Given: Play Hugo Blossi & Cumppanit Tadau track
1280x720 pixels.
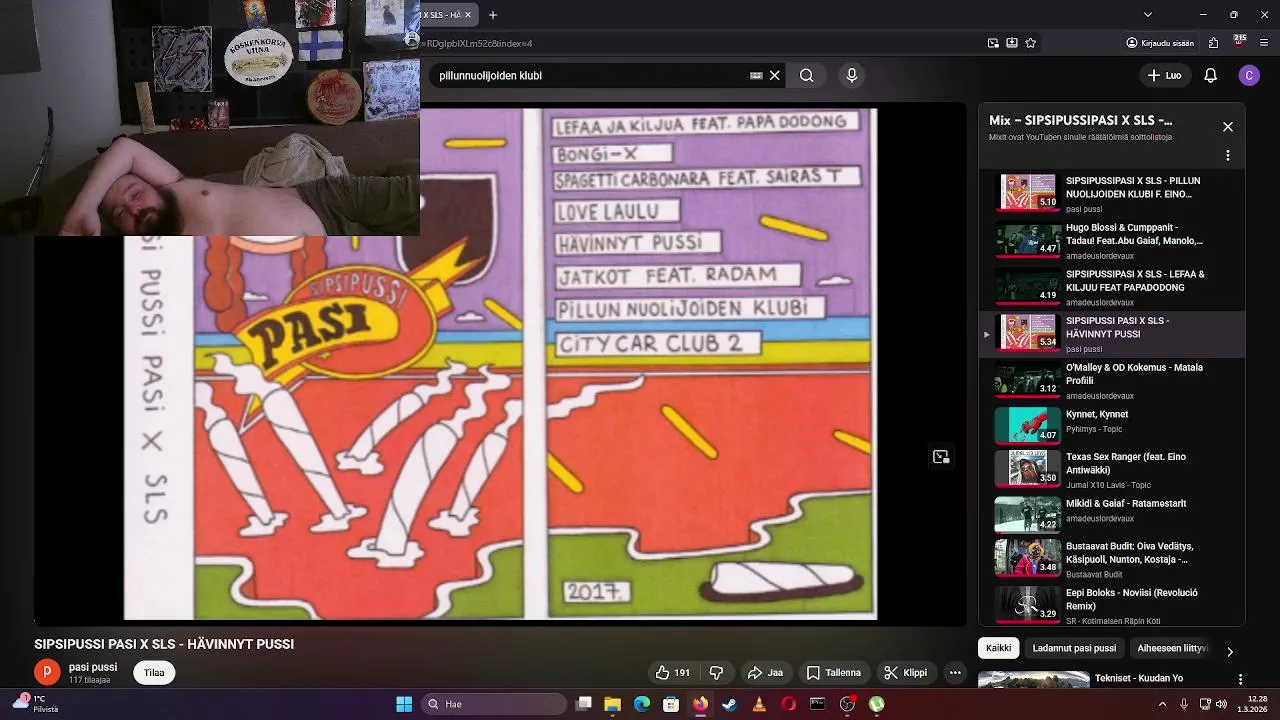Looking at the screenshot, I should click(x=1112, y=240).
